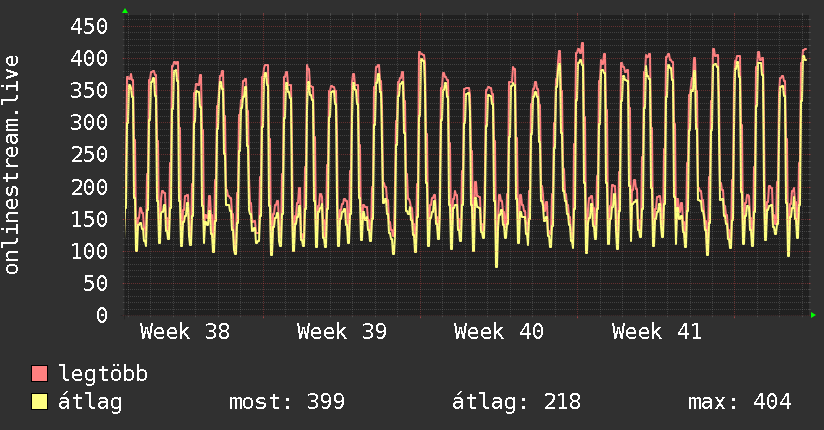Click the 50 y-axis label
Image resolution: width=824 pixels, height=430 pixels.
(96, 283)
